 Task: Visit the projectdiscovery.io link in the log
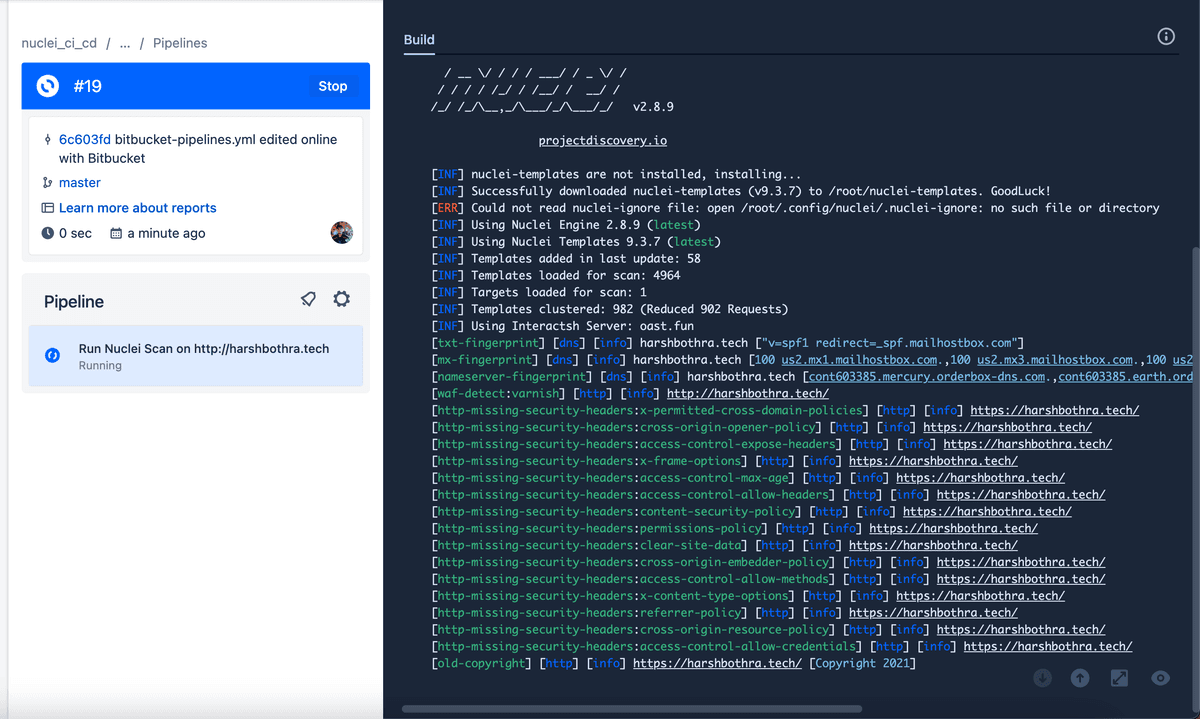(602, 140)
